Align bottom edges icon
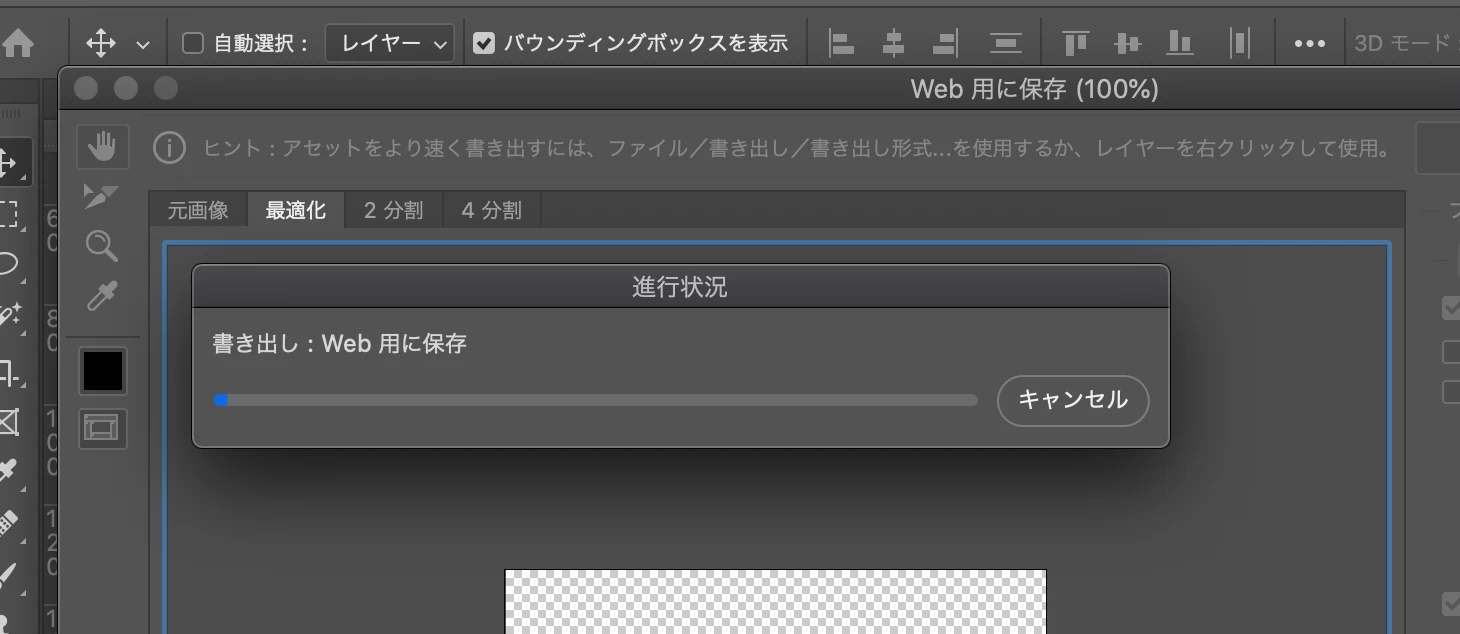Screen dimensions: 1460x634 pyautogui.click(x=1180, y=44)
